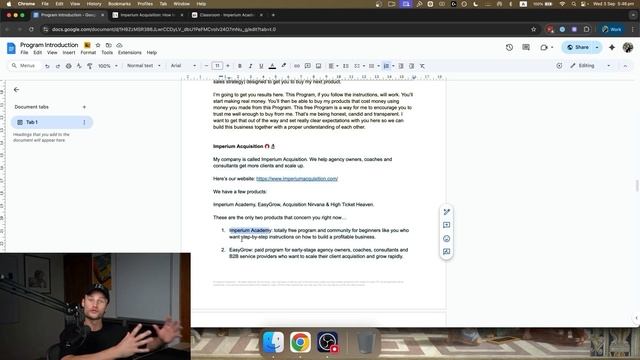Open the Google account avatar
Image resolution: width=640 pixels, height=360 pixels.
[628, 47]
